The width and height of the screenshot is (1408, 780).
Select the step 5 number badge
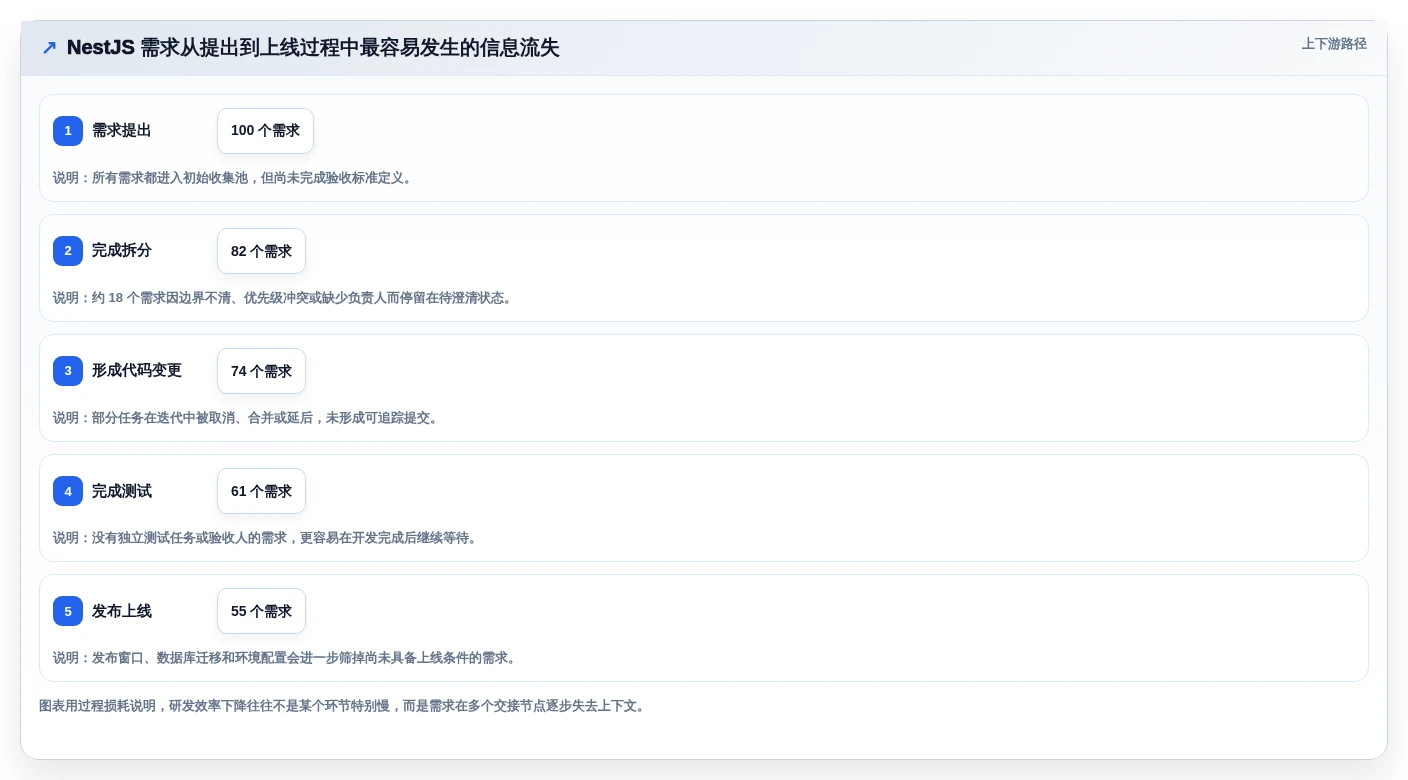[68, 611]
